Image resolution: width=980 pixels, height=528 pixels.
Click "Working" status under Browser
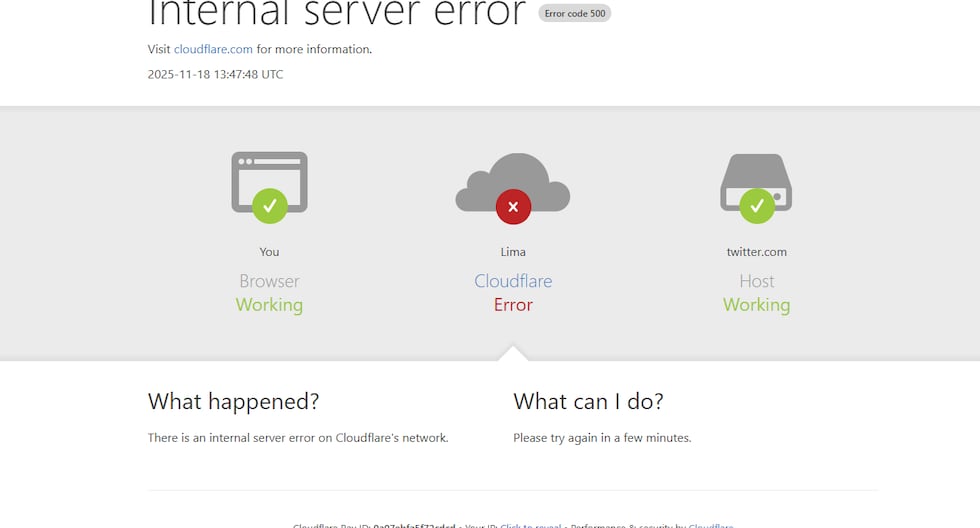pyautogui.click(x=269, y=305)
